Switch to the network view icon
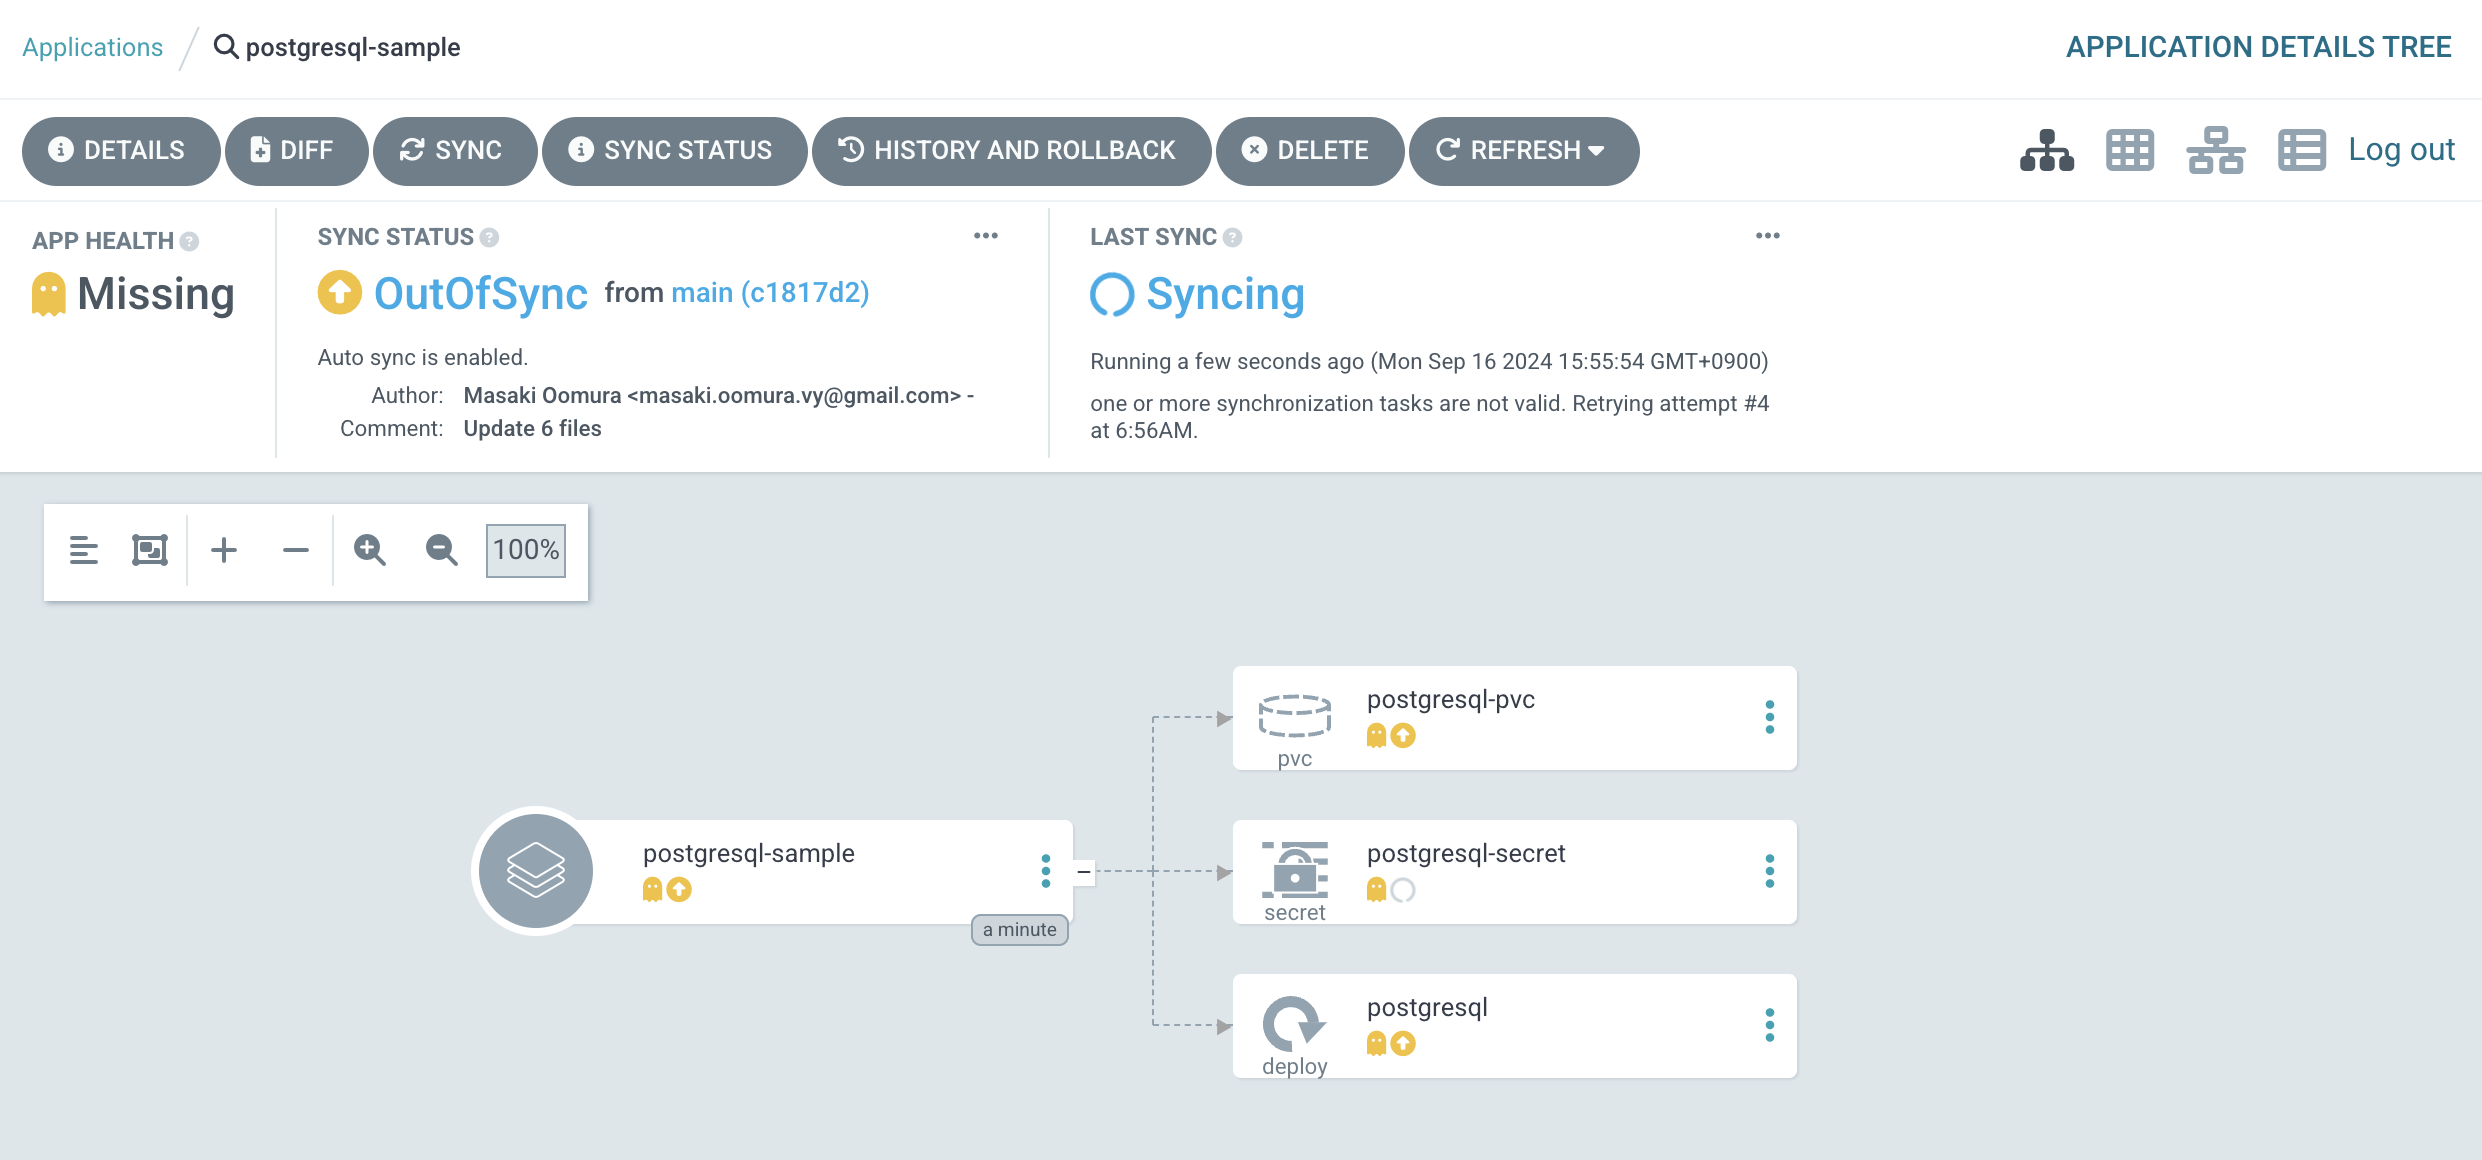The image size is (2482, 1160). coord(2215,150)
